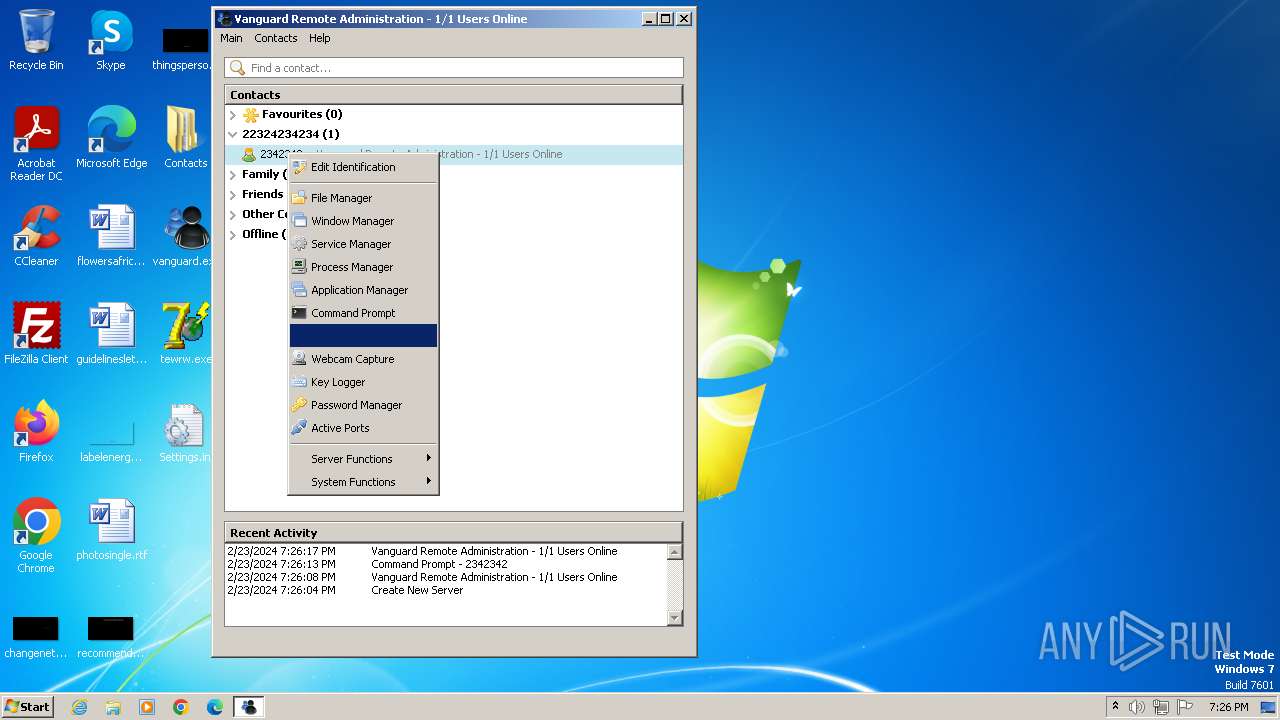This screenshot has height=720, width=1280.
Task: Click the 7:26:17 PM activity entry
Action: [446, 551]
